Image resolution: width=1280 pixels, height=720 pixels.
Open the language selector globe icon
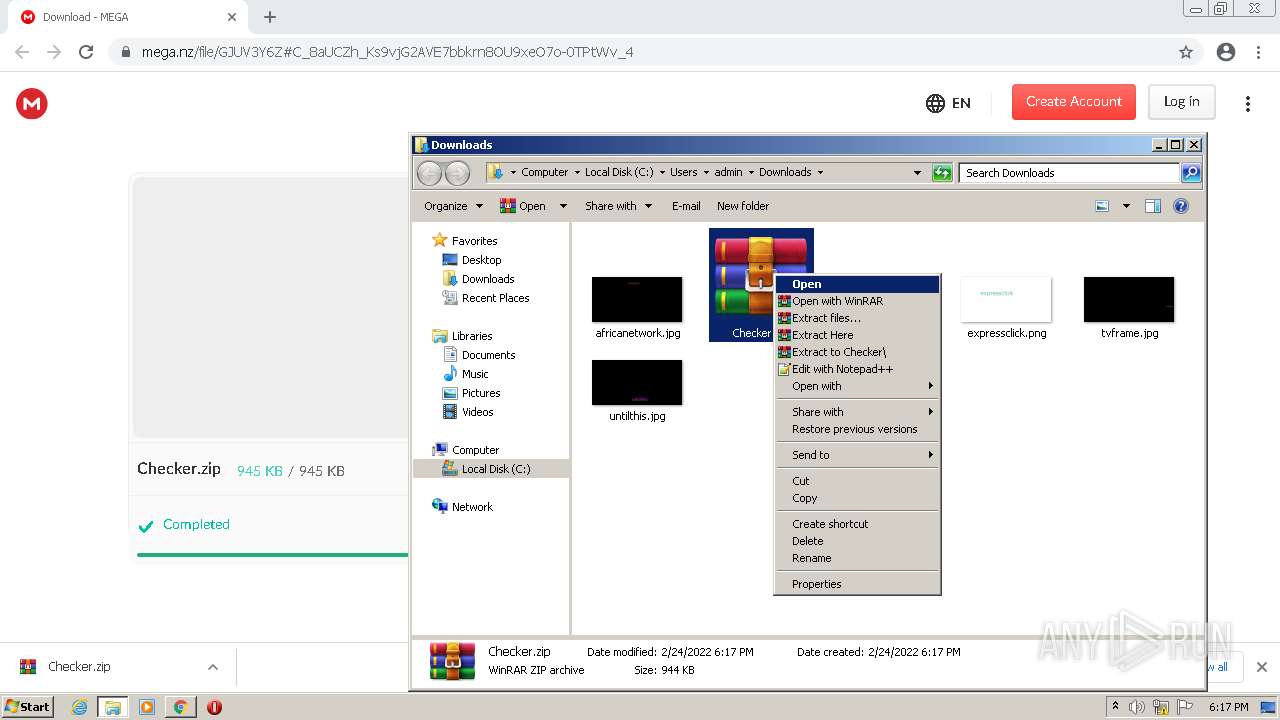(x=935, y=103)
